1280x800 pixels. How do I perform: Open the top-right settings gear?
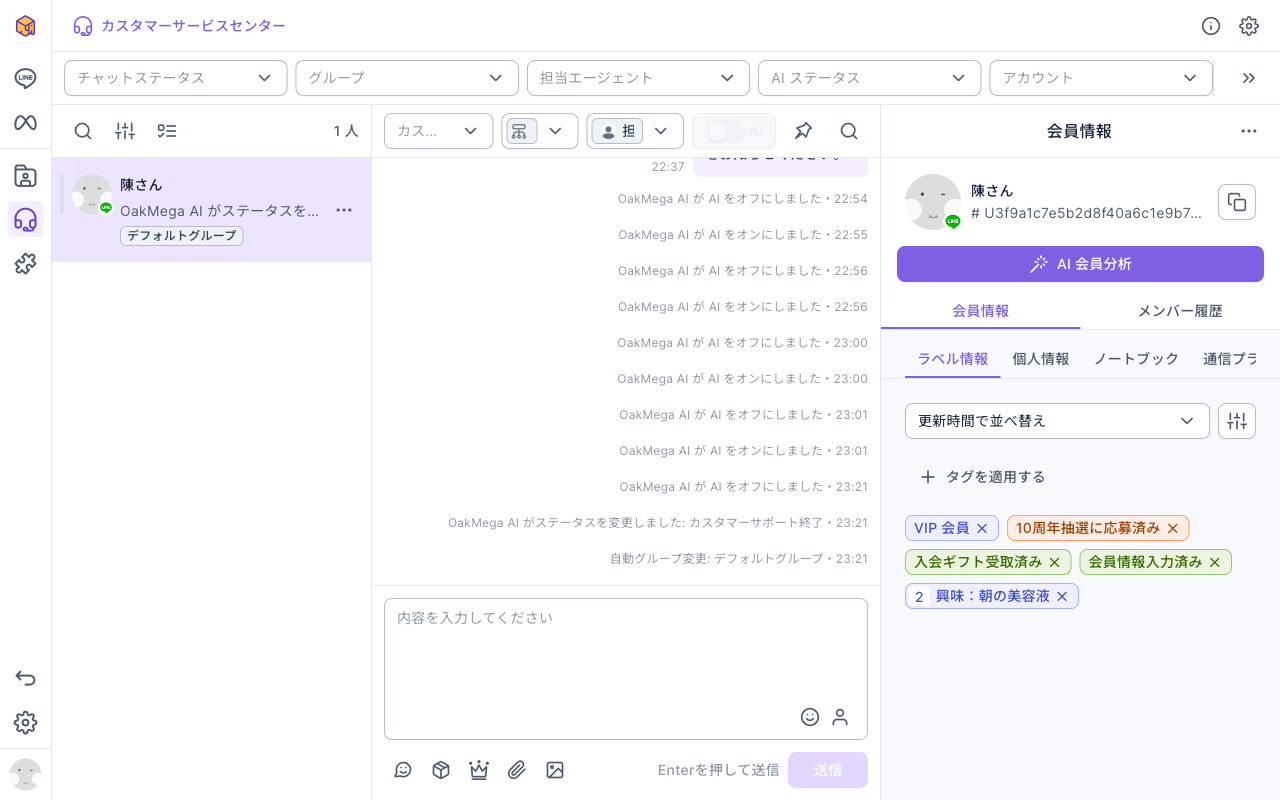tap(1249, 26)
